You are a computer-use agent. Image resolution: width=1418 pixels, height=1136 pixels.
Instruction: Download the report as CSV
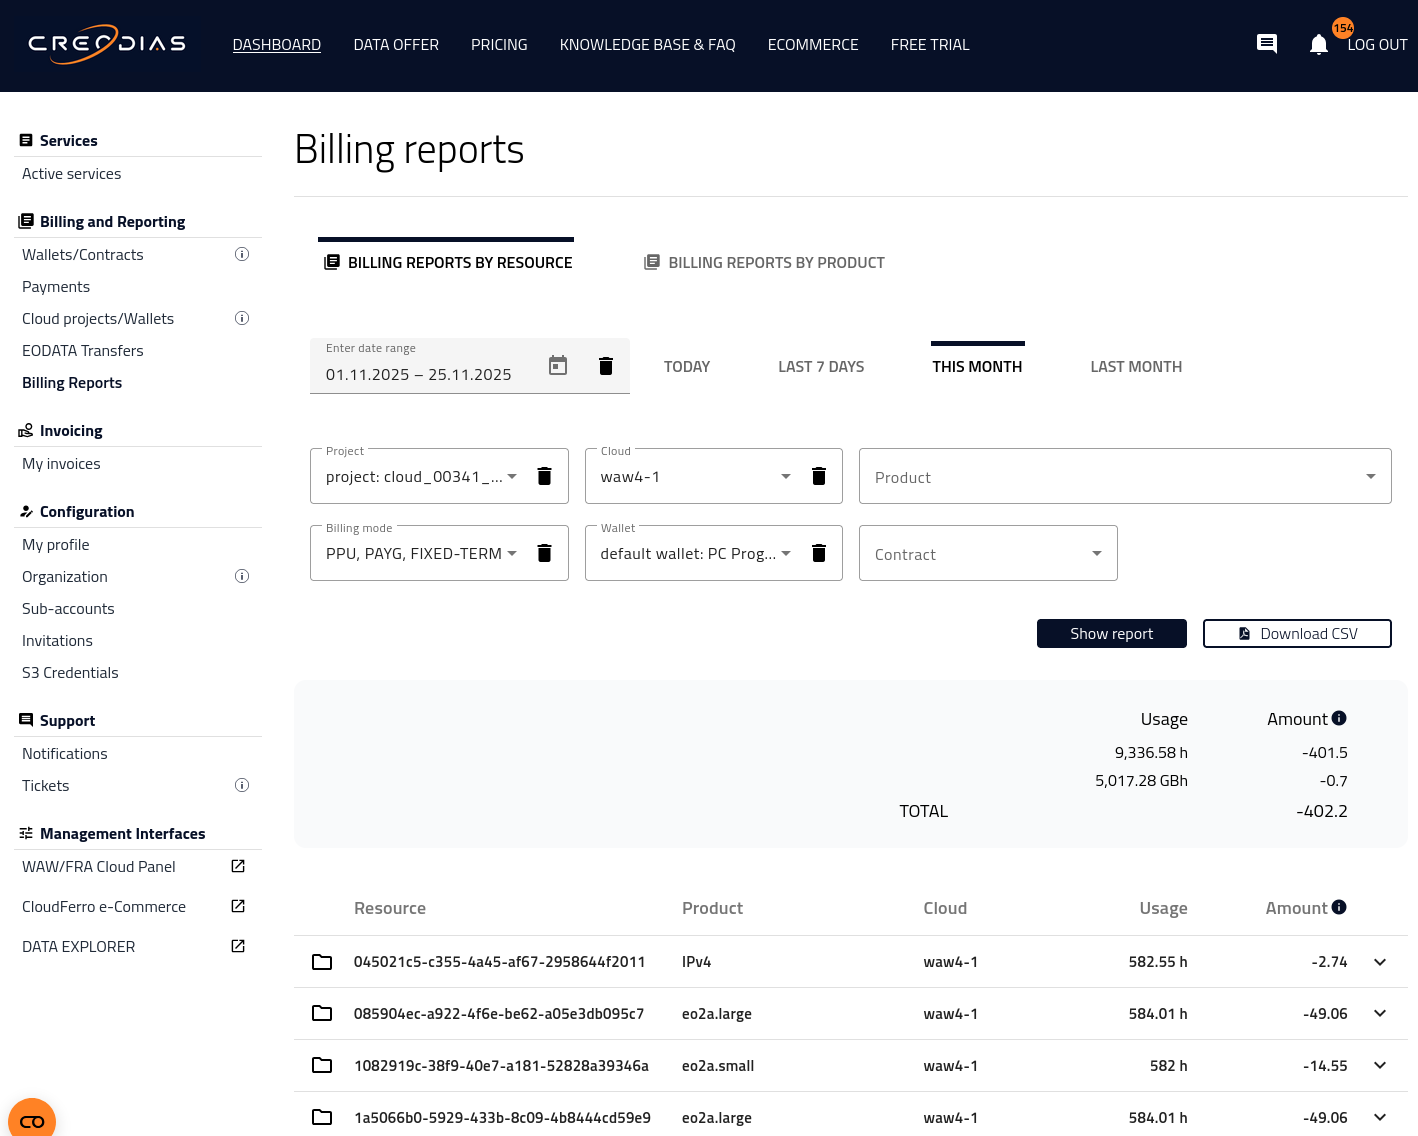(1296, 634)
